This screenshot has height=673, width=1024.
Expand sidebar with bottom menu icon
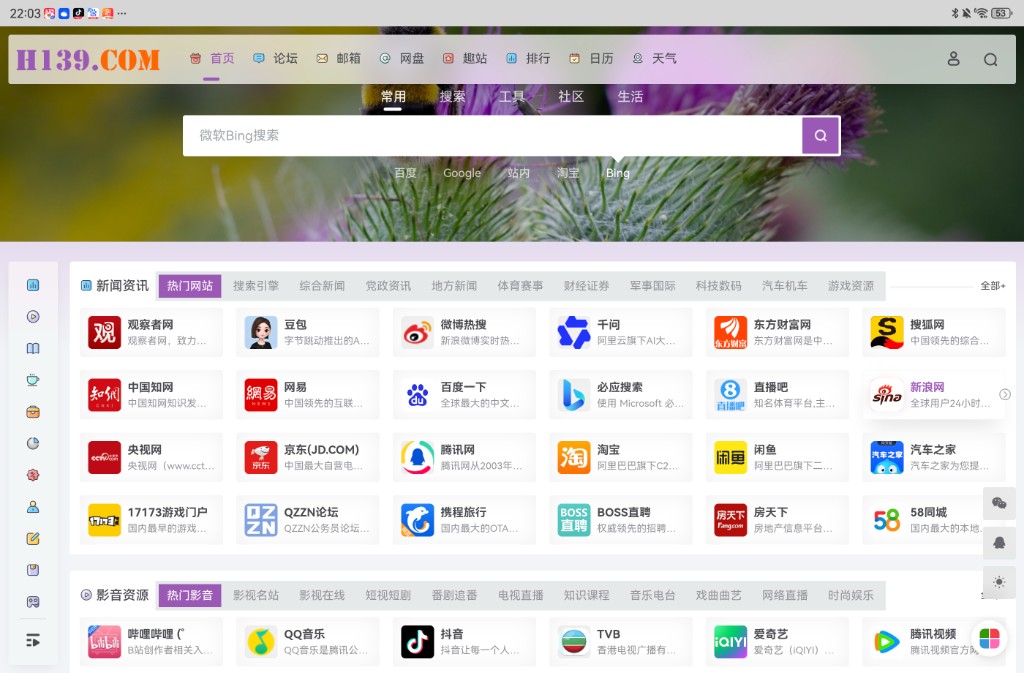click(x=33, y=640)
